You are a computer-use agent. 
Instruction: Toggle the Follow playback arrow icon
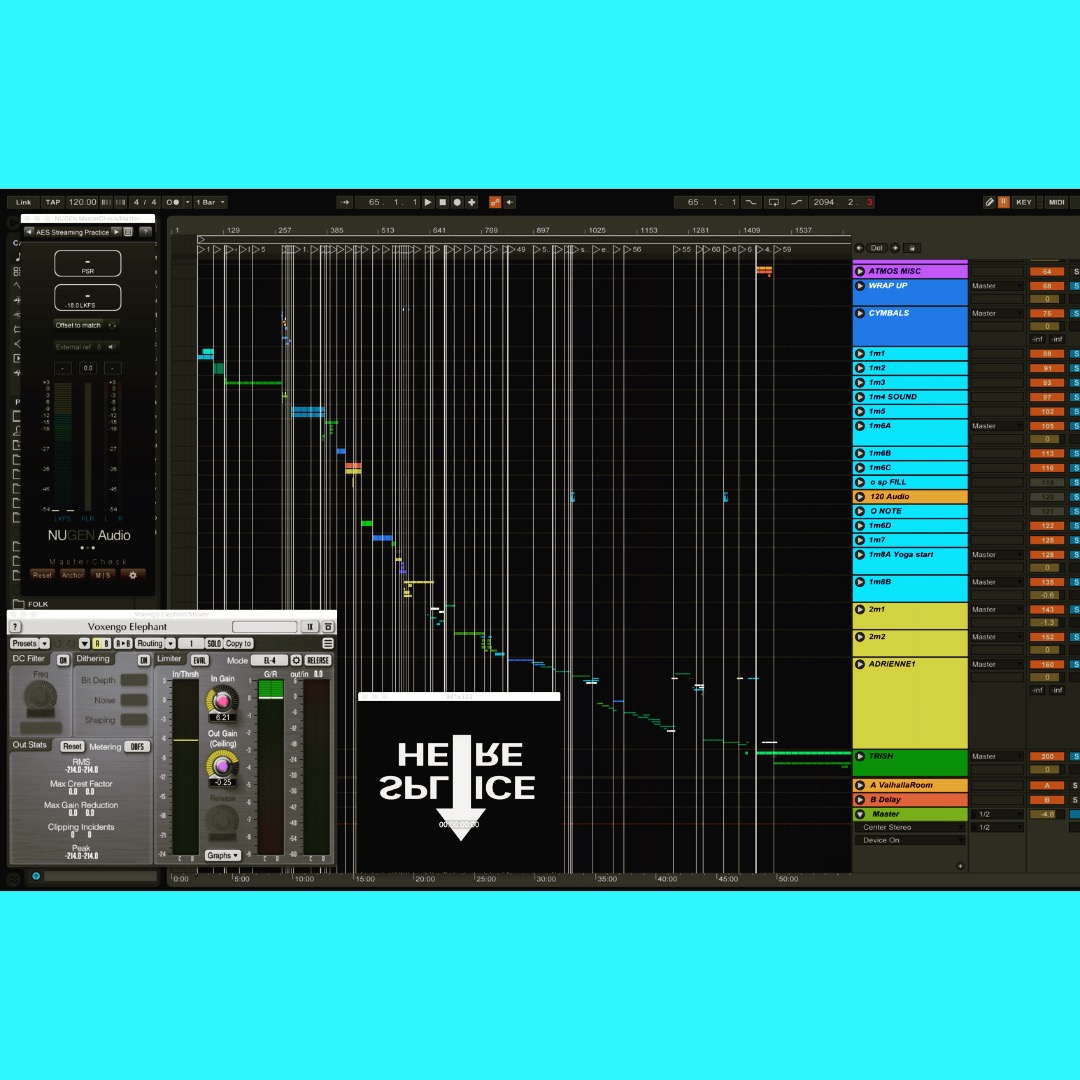[344, 202]
